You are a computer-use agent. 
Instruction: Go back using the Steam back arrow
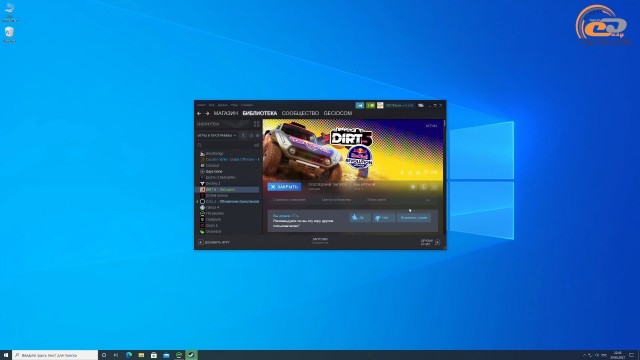tap(199, 113)
